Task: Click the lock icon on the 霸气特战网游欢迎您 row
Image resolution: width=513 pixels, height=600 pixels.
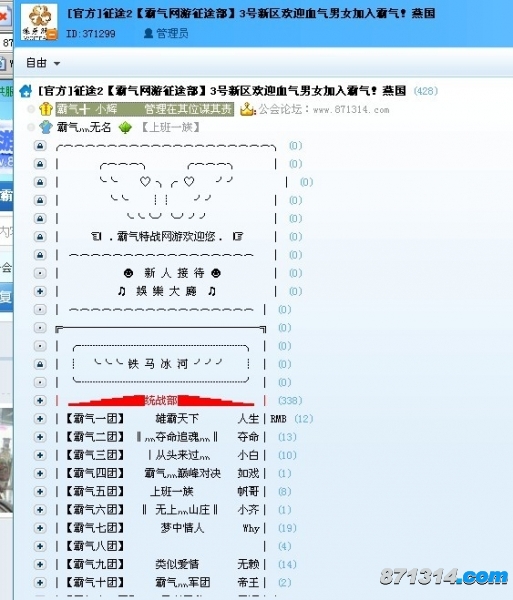Action: pyautogui.click(x=40, y=236)
